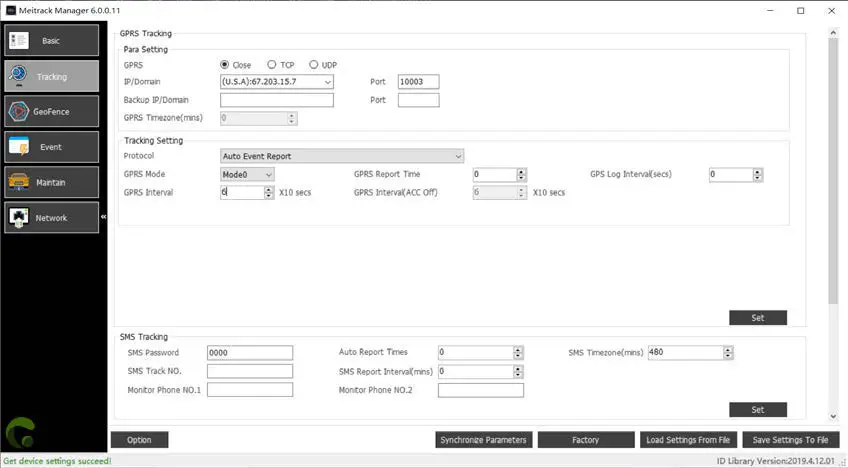This screenshot has width=848, height=468.
Task: Select the TCP radio button
Action: click(x=272, y=65)
